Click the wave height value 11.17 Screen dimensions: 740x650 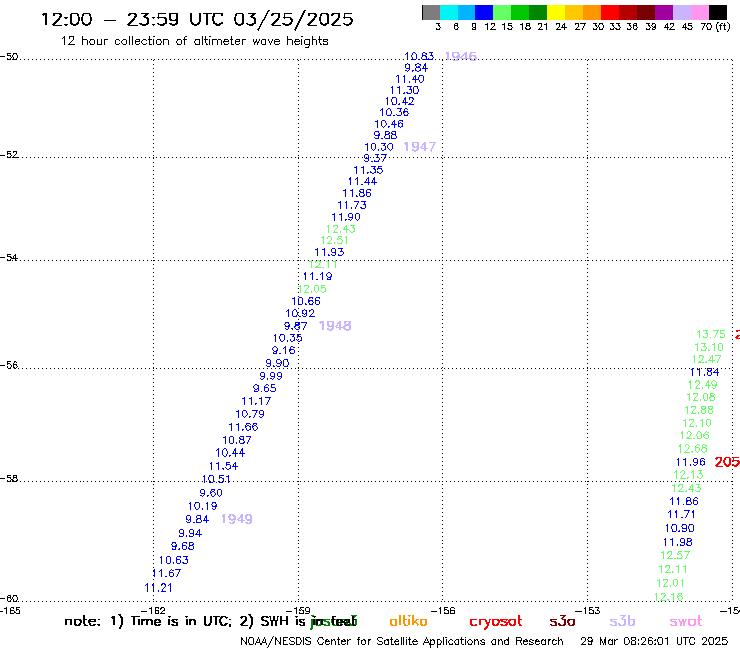point(256,401)
